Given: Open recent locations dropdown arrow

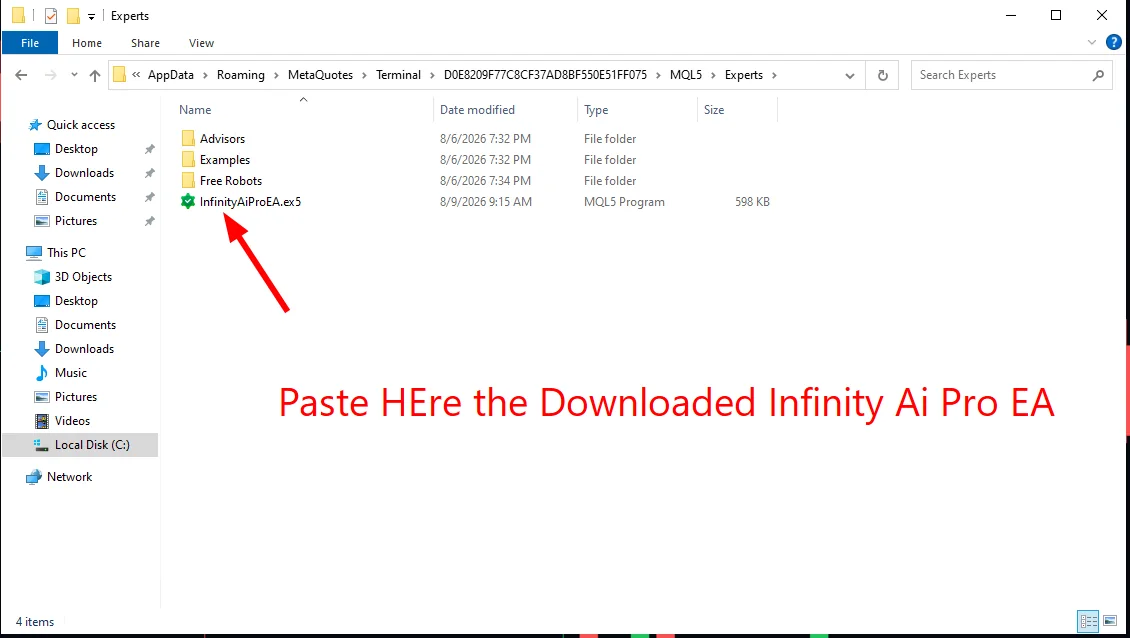Looking at the screenshot, I should point(74,75).
